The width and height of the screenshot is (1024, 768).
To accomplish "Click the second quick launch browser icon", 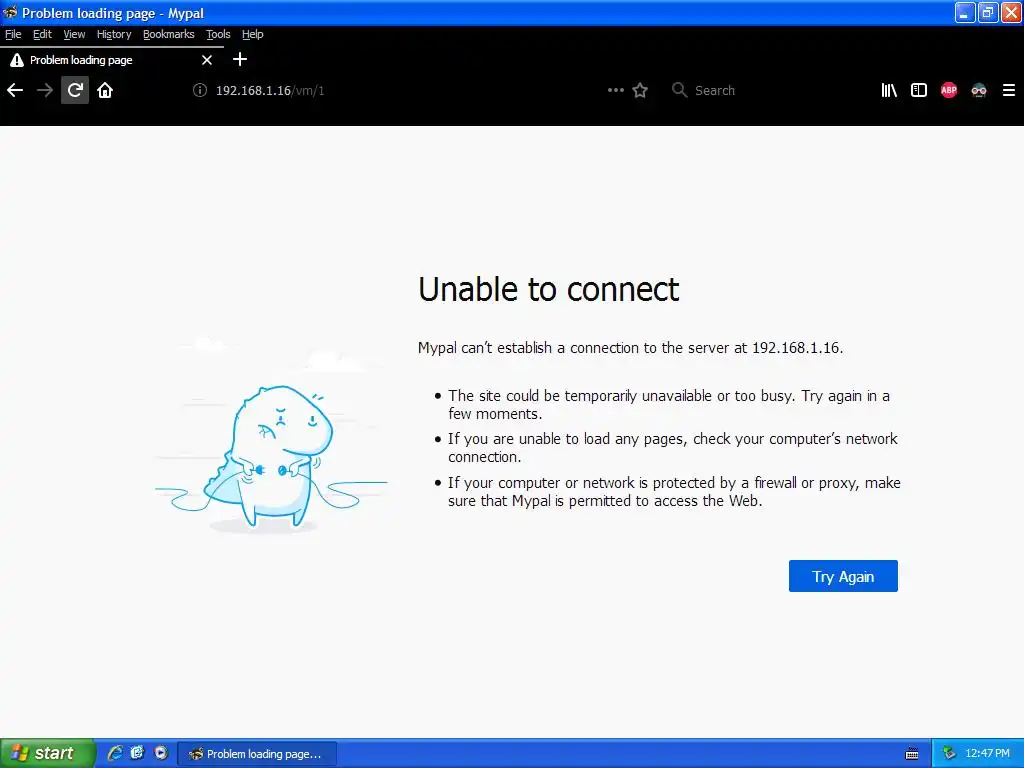I will [137, 753].
